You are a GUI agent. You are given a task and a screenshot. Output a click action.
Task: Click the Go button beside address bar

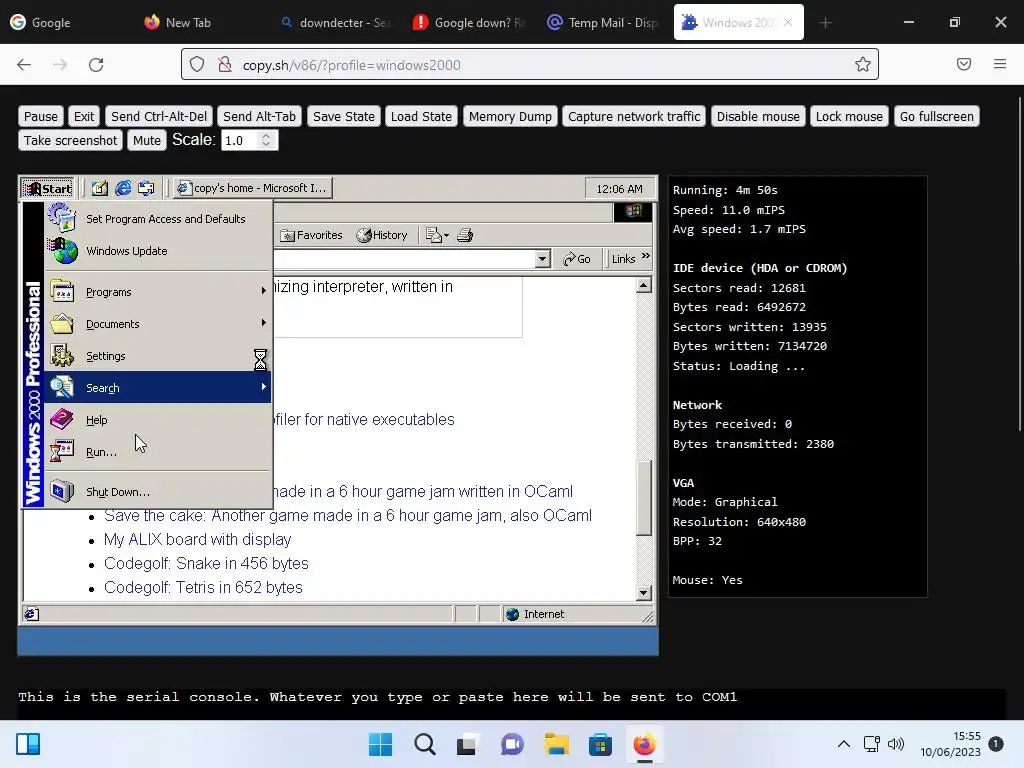coord(577,259)
